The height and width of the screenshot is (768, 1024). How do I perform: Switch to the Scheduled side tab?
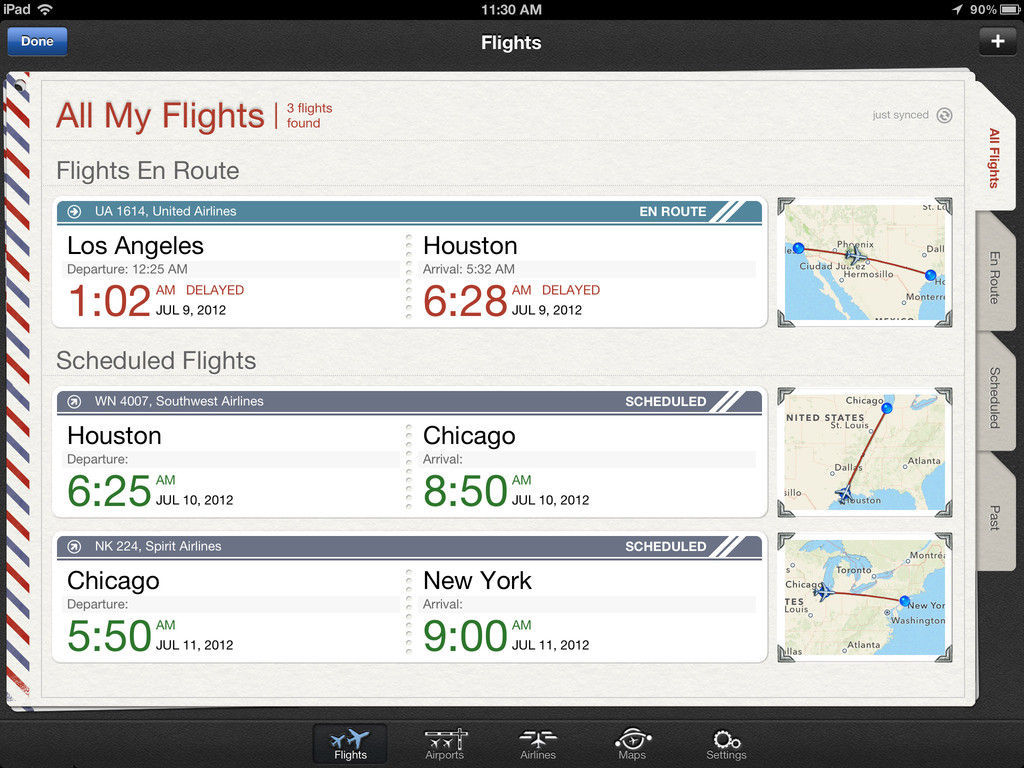pos(995,397)
